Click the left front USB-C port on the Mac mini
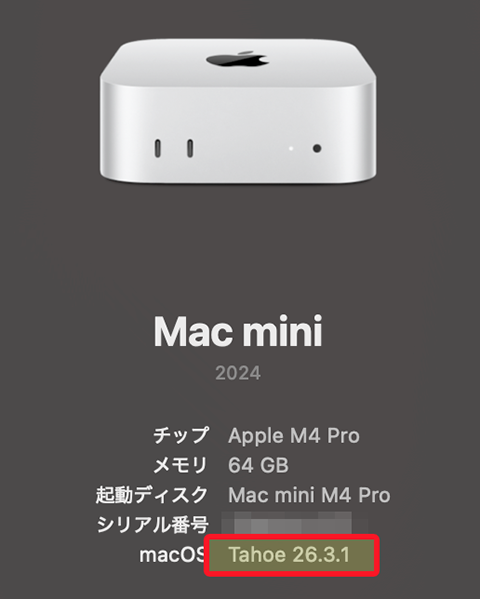The image size is (480, 599). 158,148
